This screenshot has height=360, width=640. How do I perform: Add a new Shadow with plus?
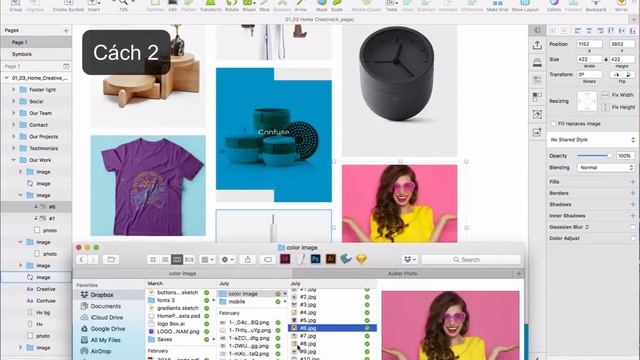(x=633, y=204)
